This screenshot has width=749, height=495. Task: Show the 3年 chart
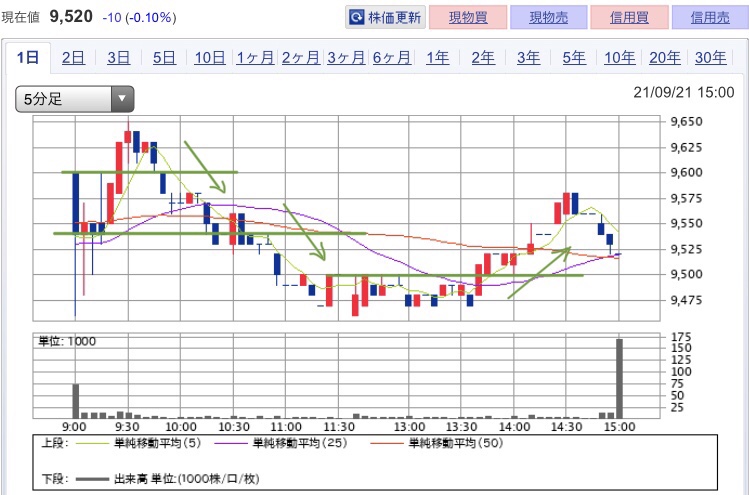[x=528, y=58]
